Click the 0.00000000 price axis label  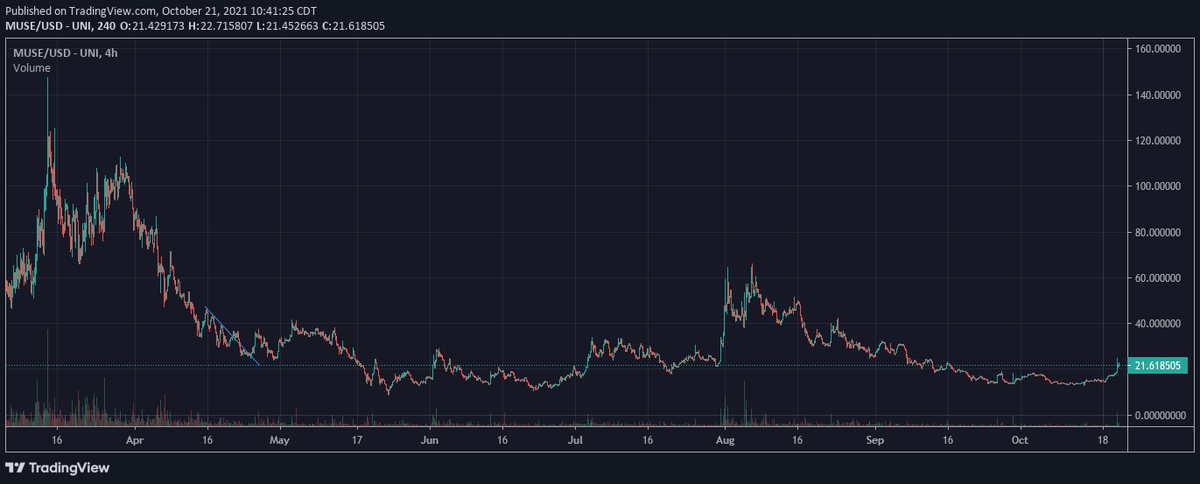click(1160, 415)
